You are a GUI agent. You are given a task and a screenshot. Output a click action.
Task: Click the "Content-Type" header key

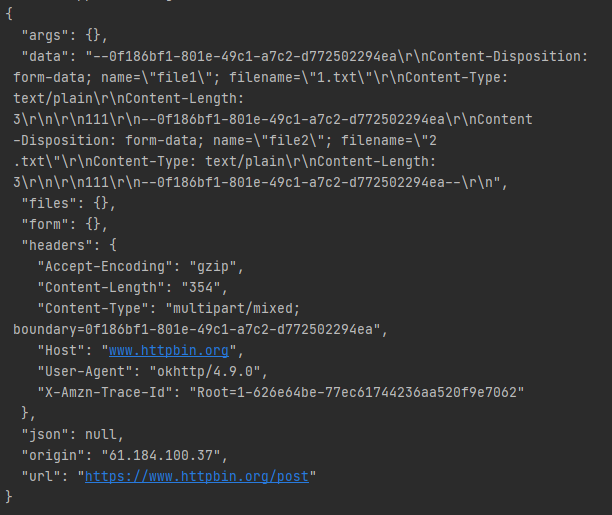(x=93, y=309)
